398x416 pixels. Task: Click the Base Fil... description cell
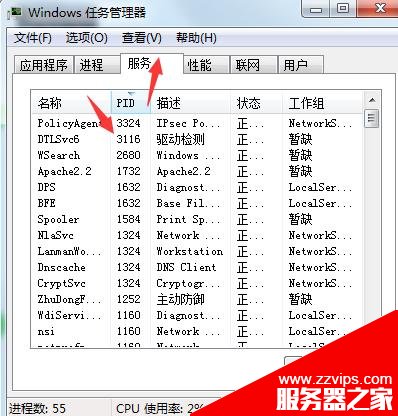tap(188, 203)
